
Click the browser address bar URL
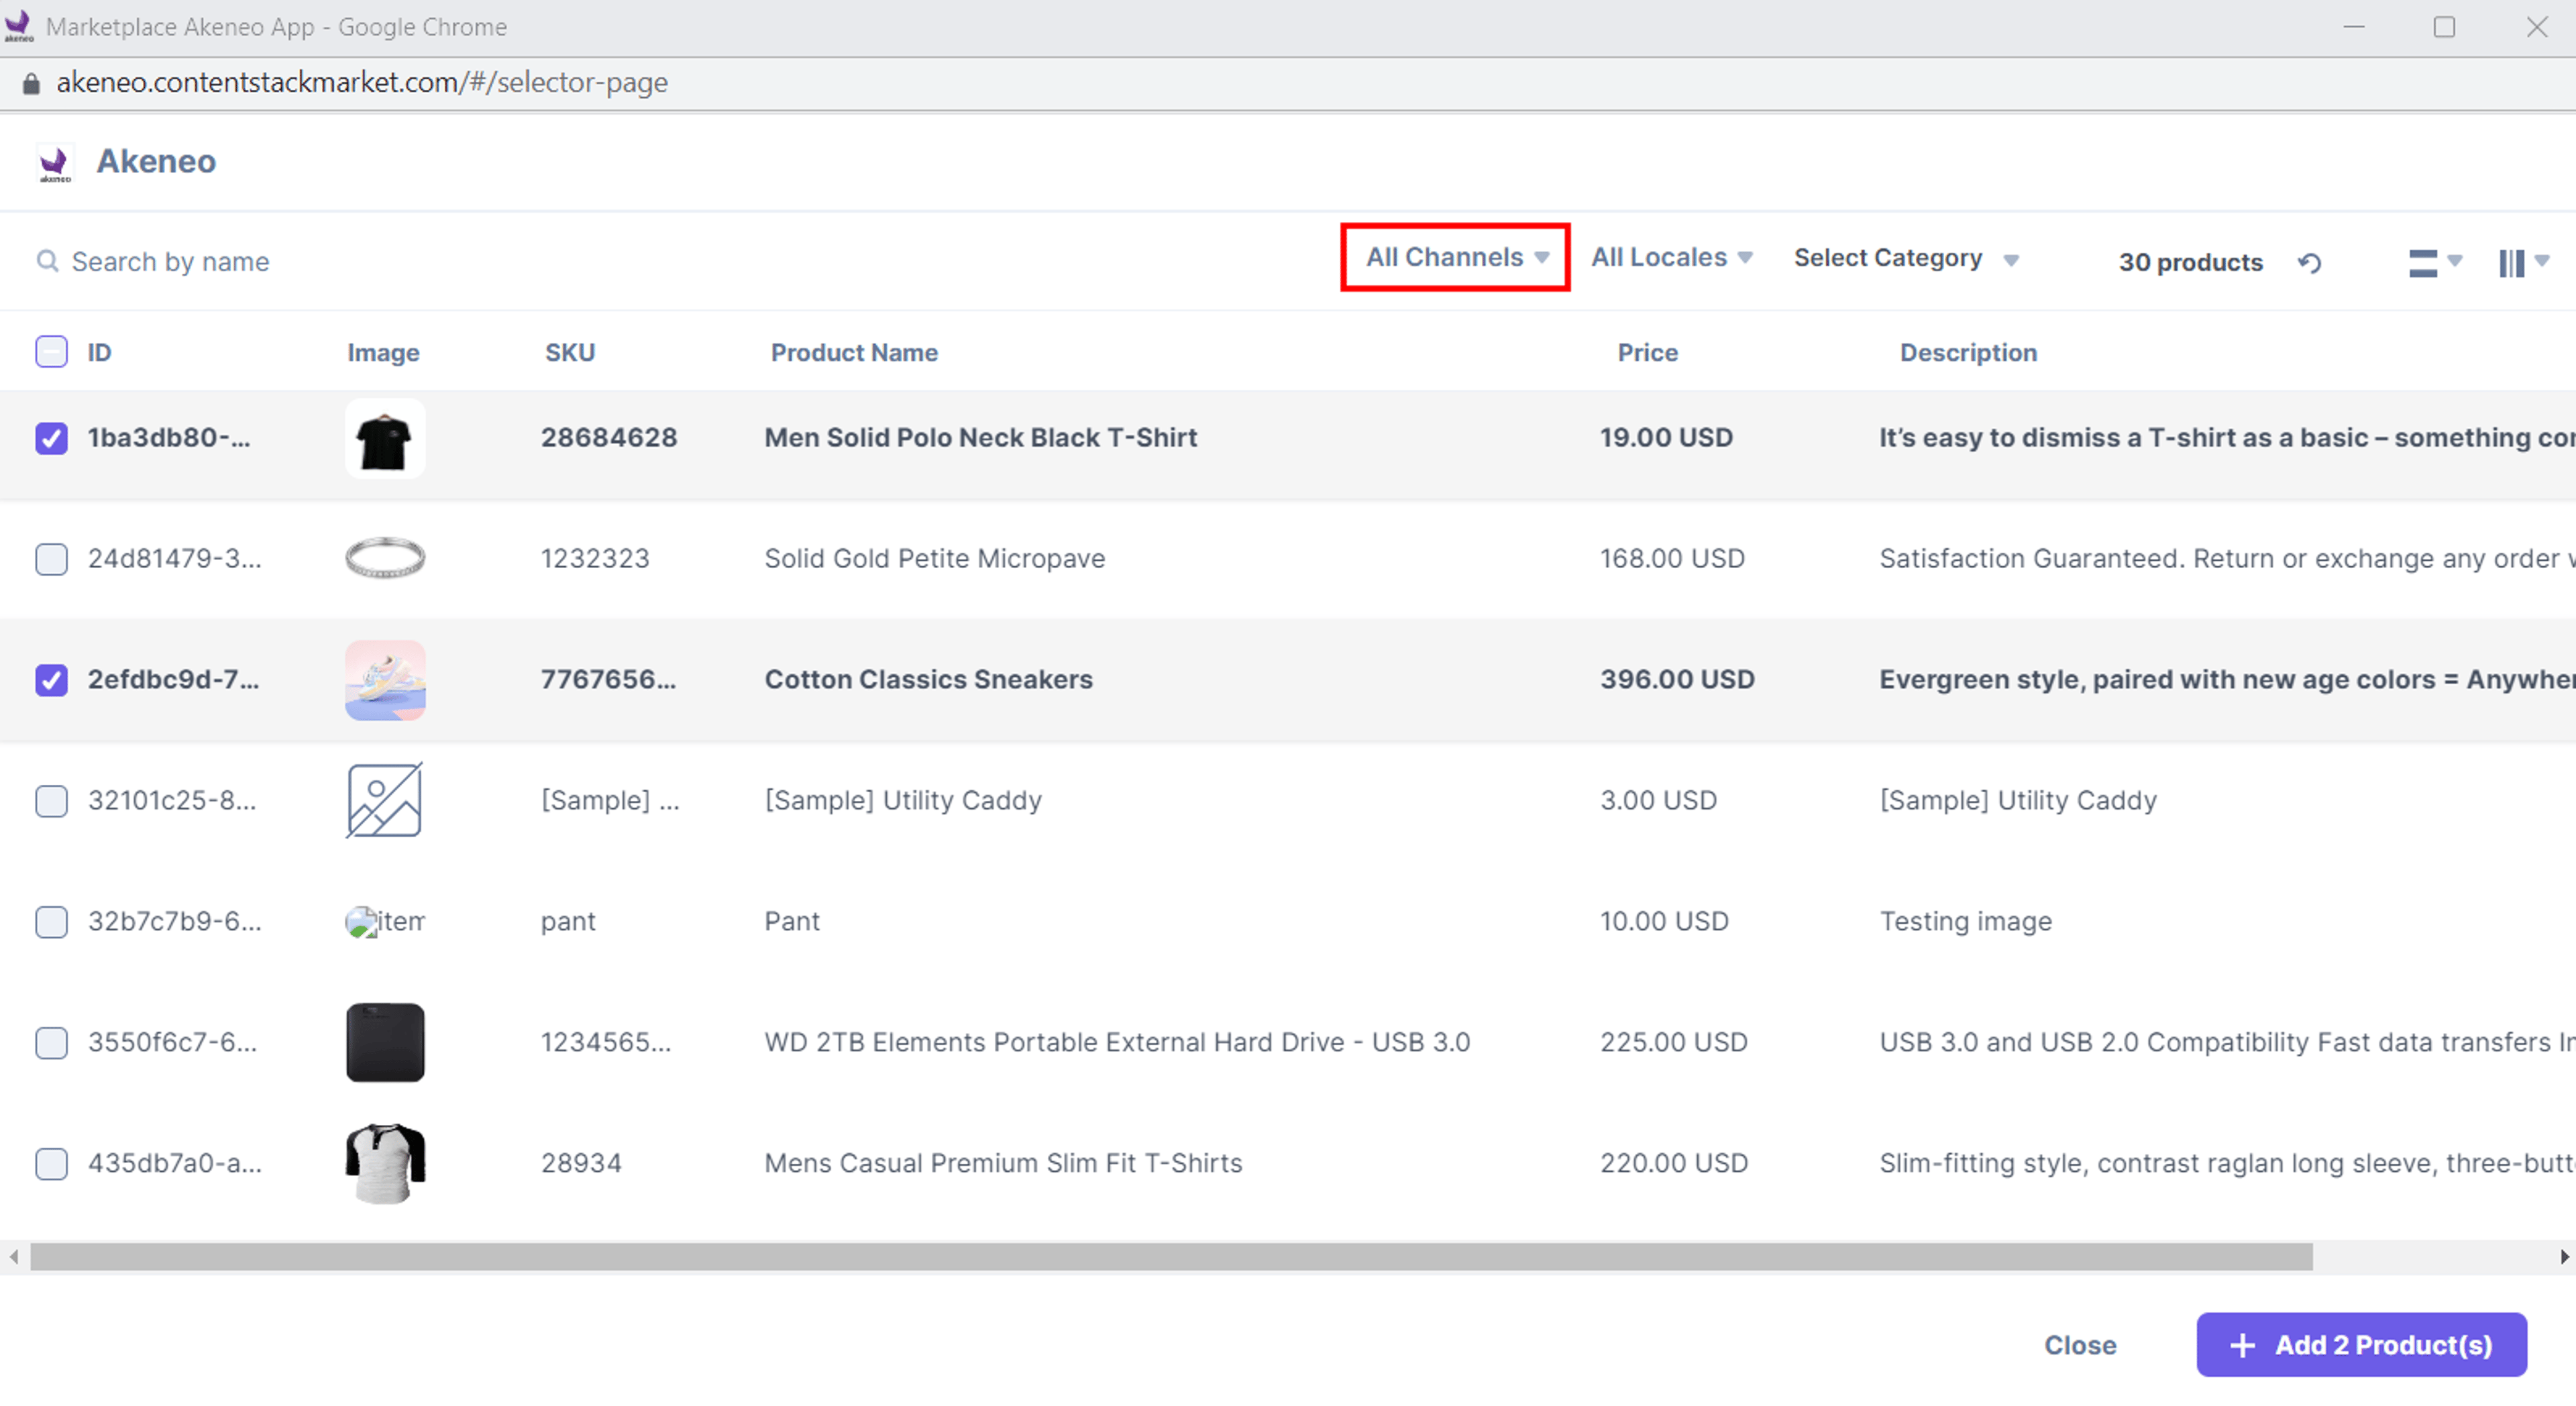362,83
